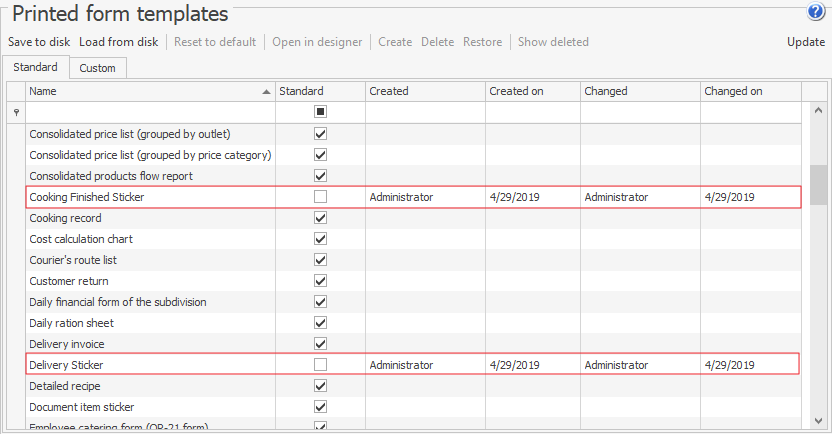The height and width of the screenshot is (434, 832).
Task: Click the Name filter input field
Action: [150, 112]
